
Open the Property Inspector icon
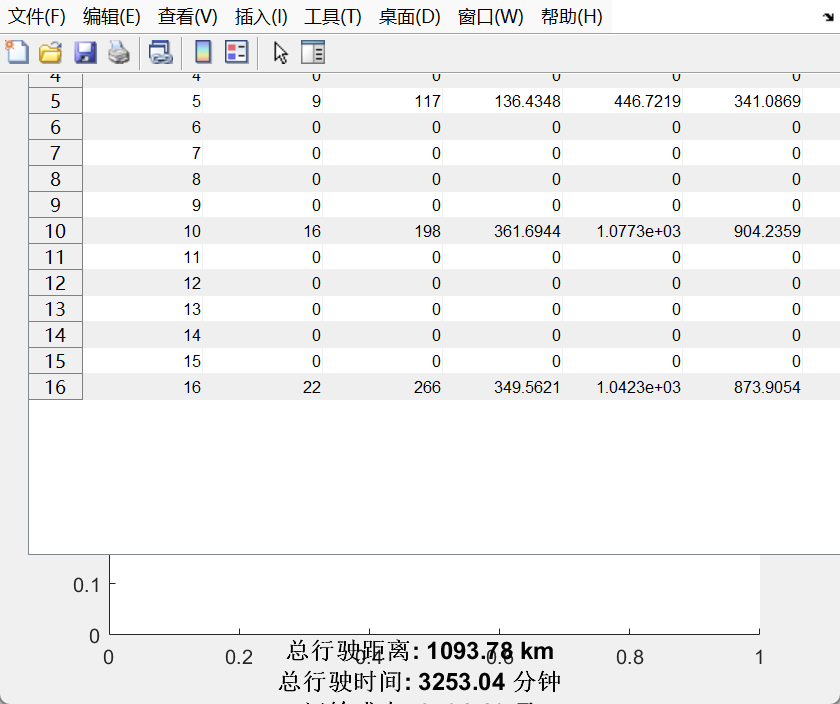(x=313, y=53)
